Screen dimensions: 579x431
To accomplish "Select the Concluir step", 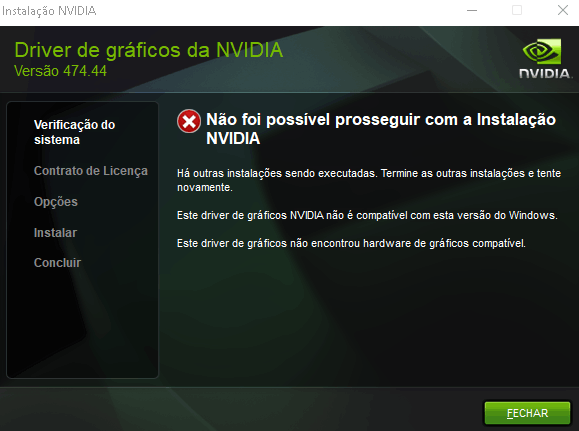I will click(57, 263).
